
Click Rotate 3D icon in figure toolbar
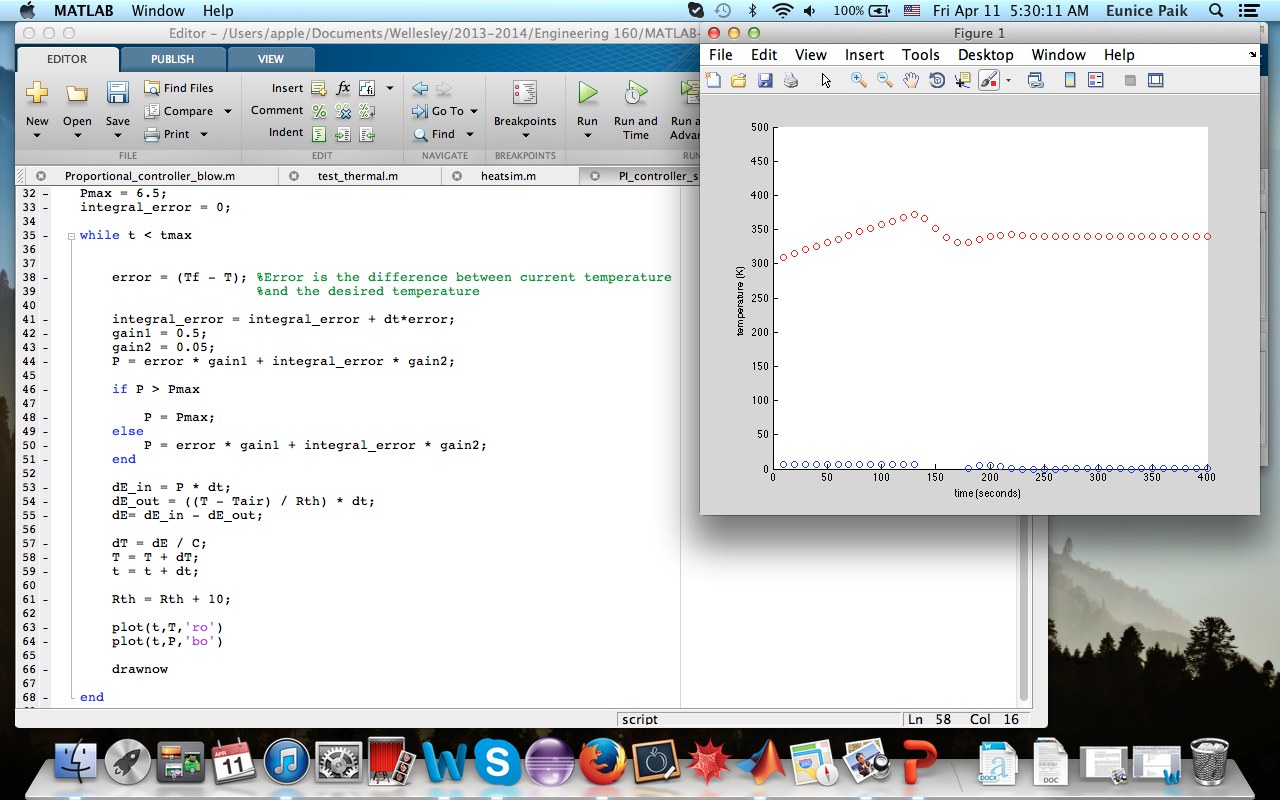click(x=935, y=79)
